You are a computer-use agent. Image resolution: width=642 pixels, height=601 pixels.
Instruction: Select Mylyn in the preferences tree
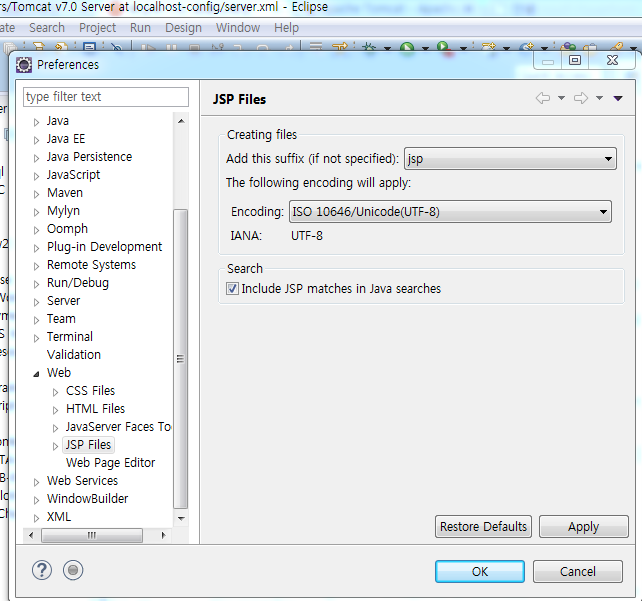63,211
